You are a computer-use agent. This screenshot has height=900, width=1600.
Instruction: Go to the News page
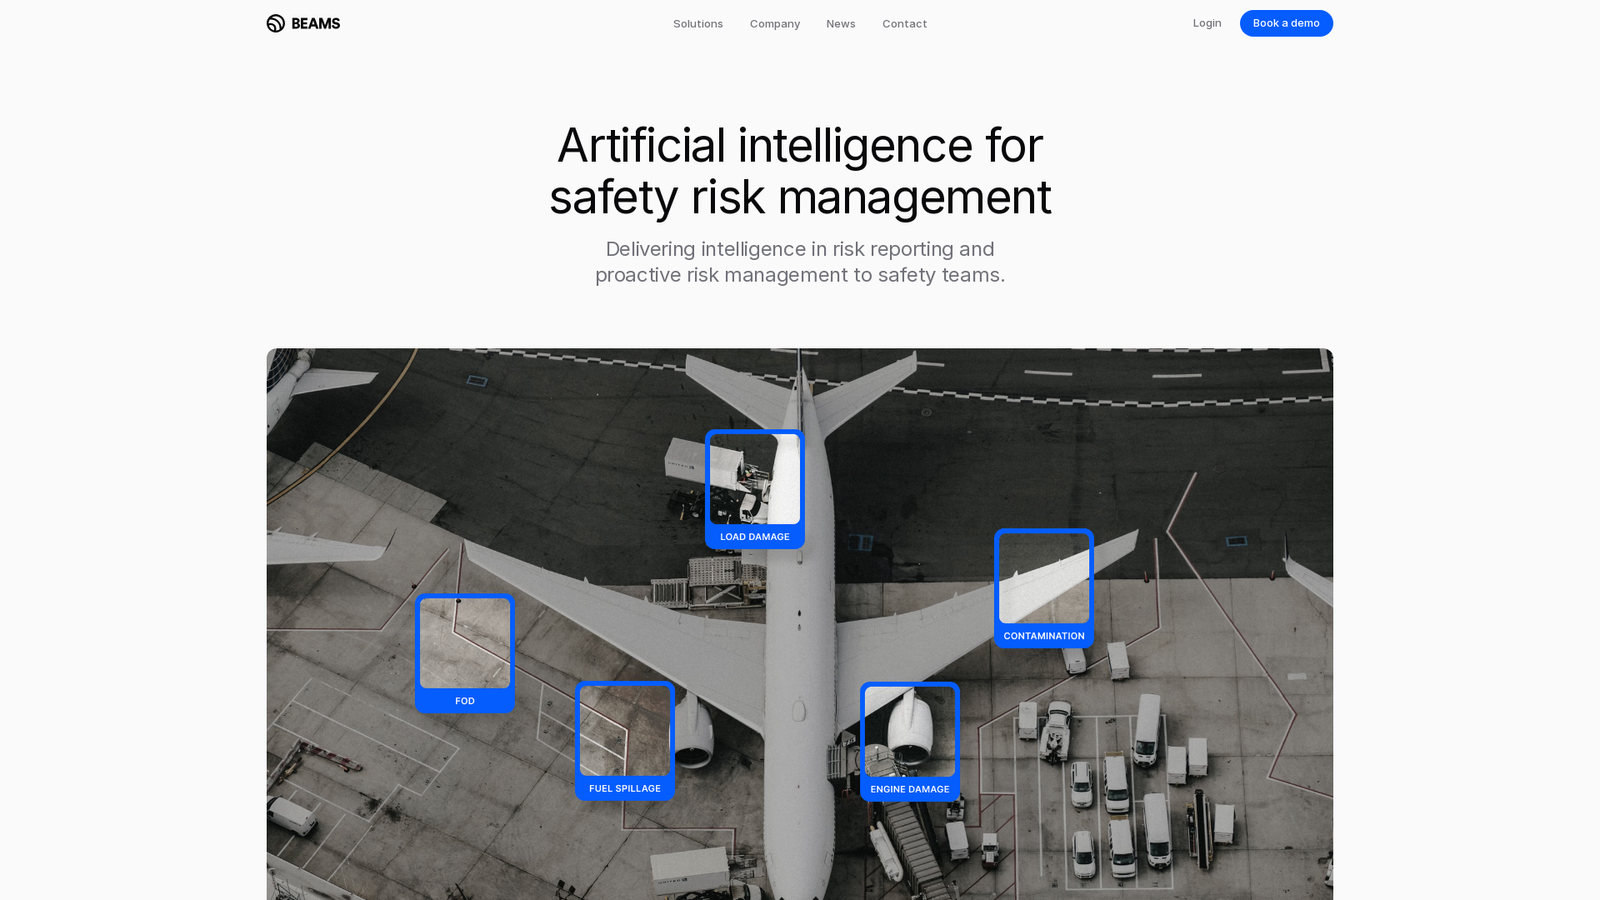841,24
